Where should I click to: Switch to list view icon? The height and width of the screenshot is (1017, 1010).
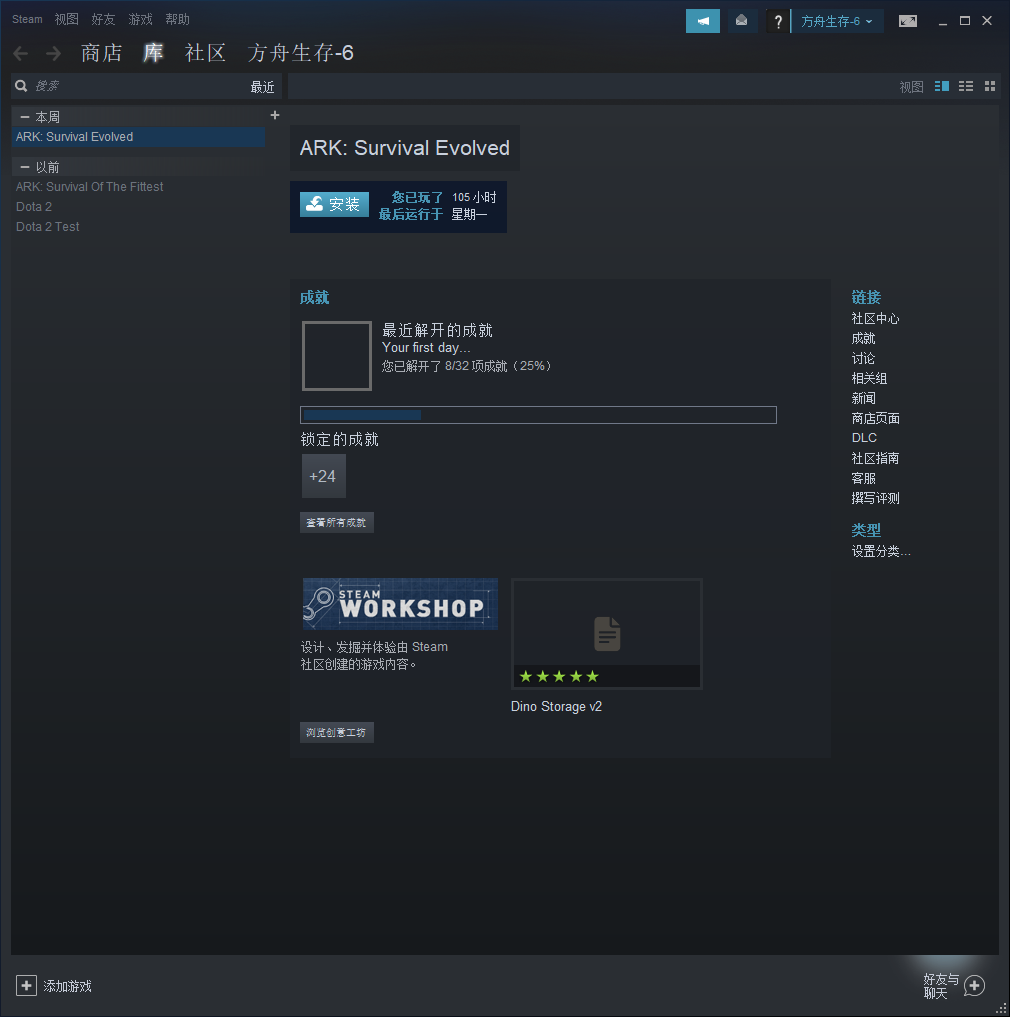(966, 86)
